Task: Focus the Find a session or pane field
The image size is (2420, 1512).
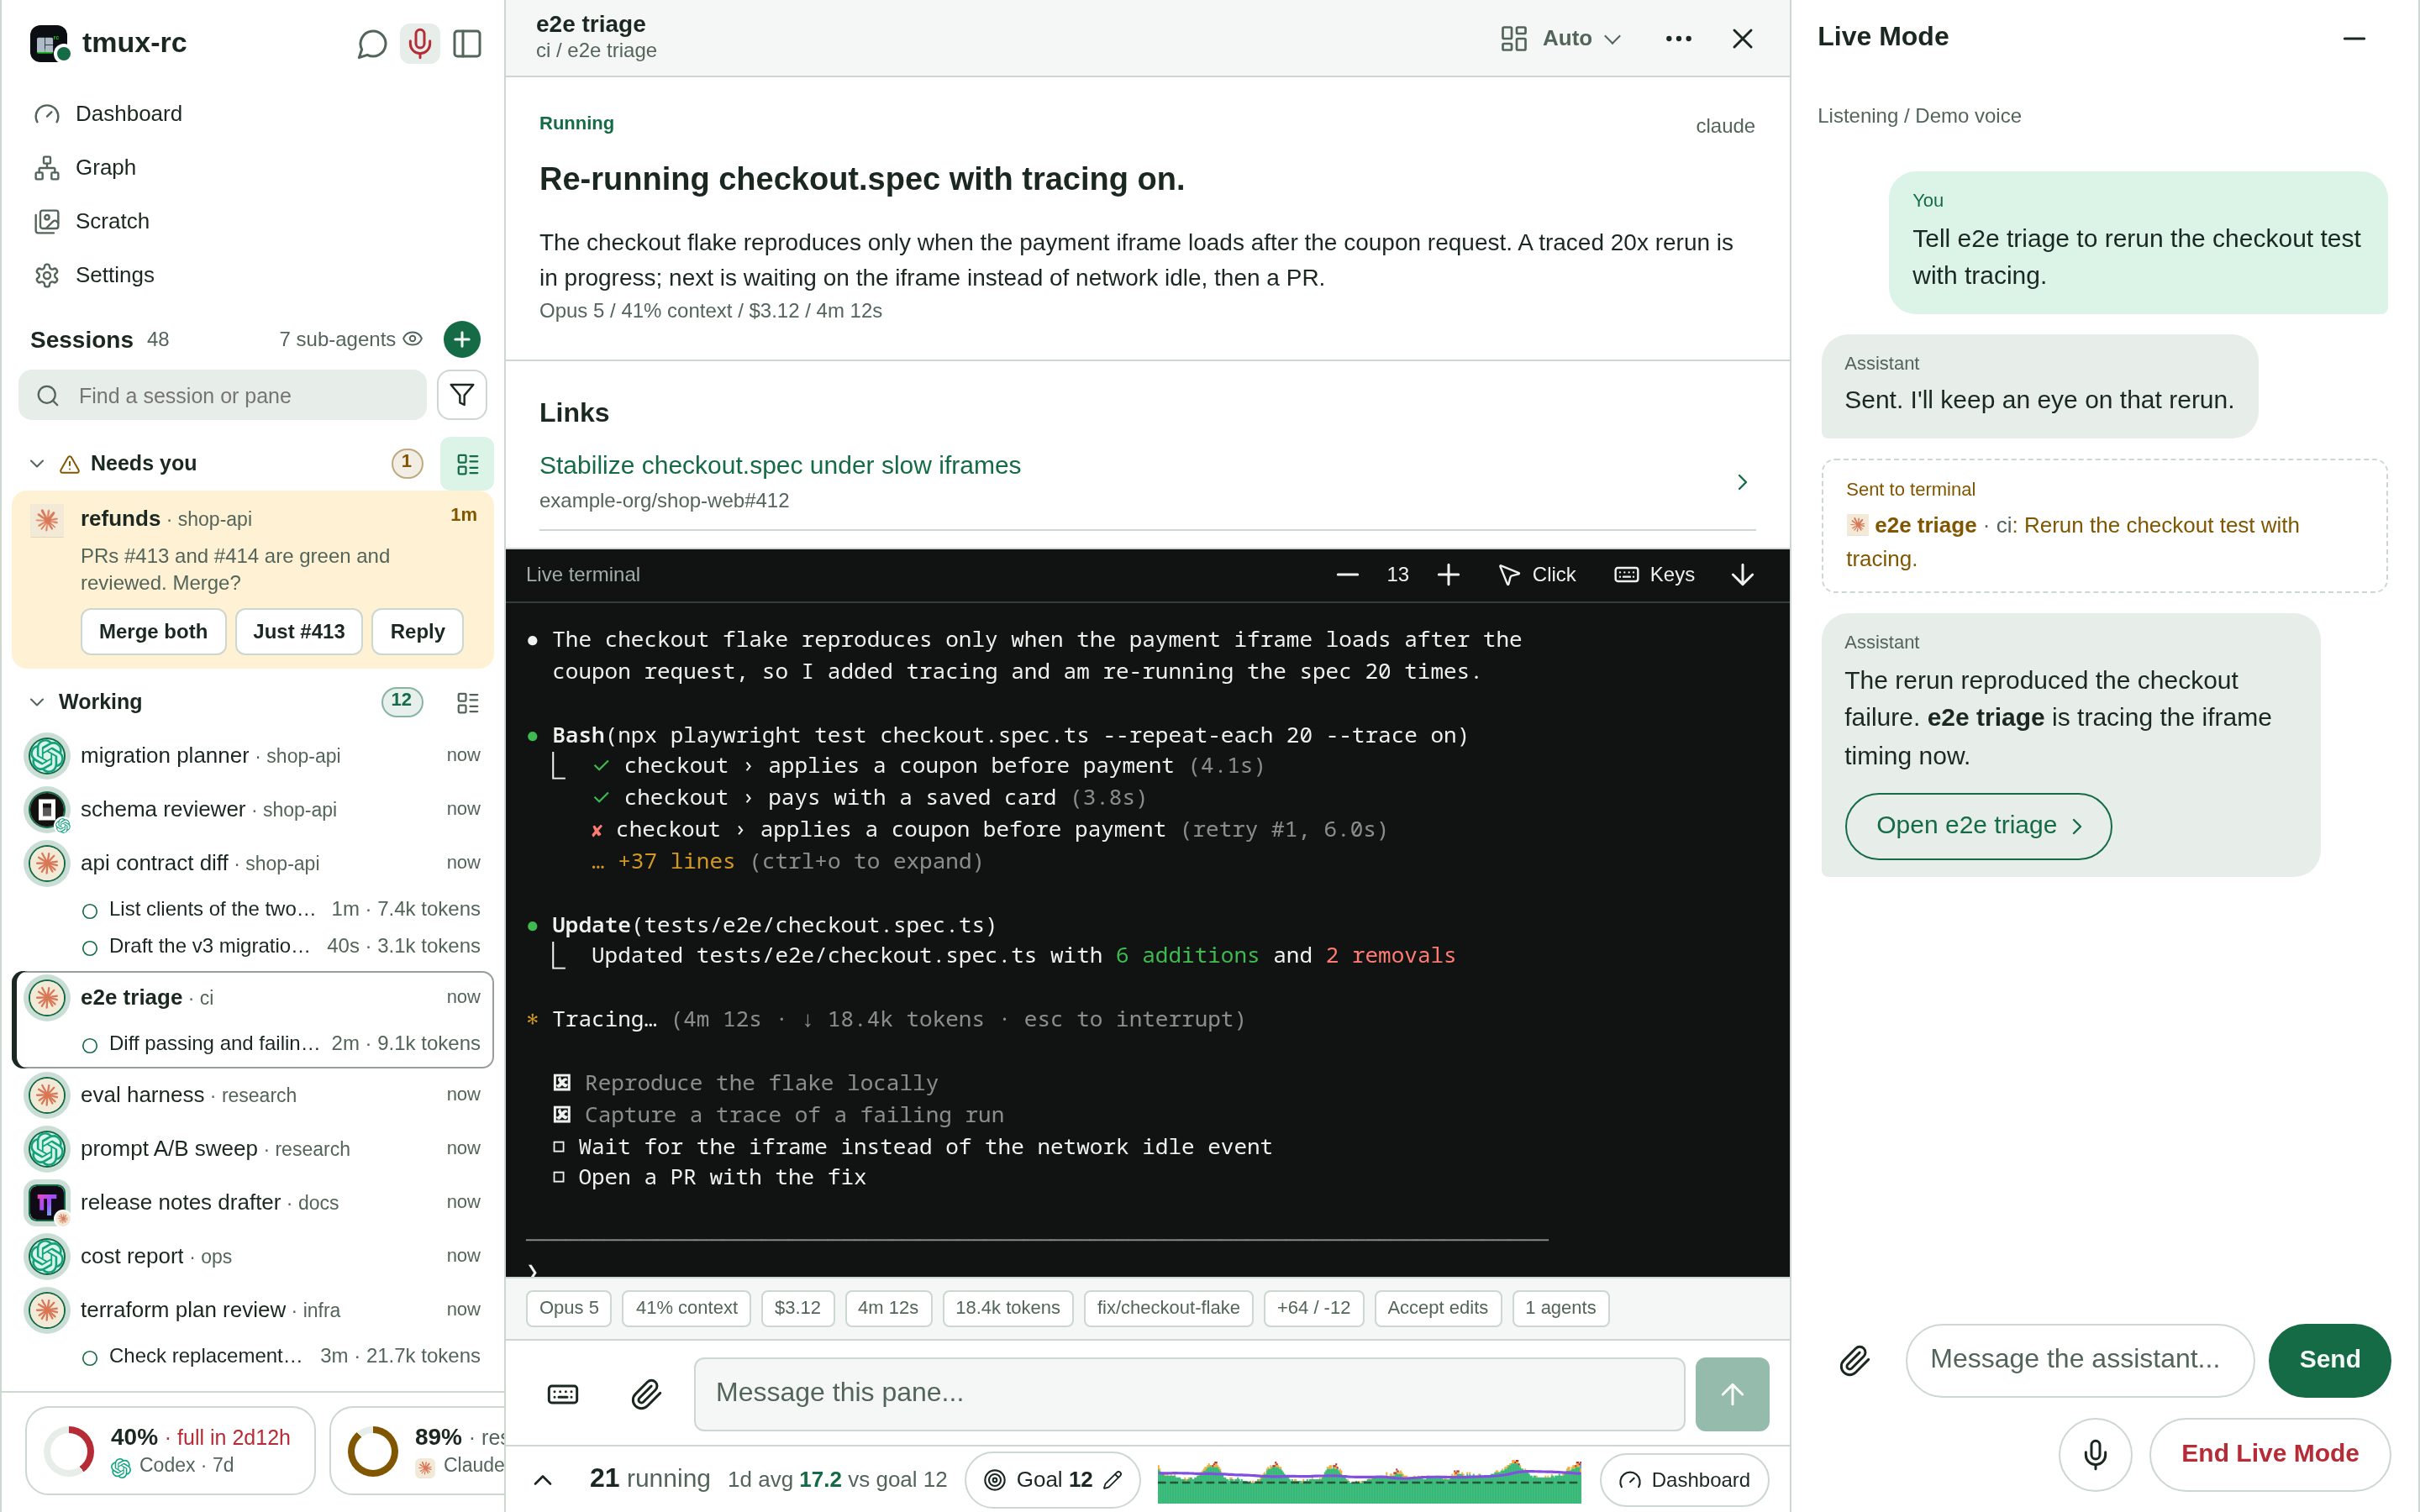Action: pyautogui.click(x=223, y=395)
